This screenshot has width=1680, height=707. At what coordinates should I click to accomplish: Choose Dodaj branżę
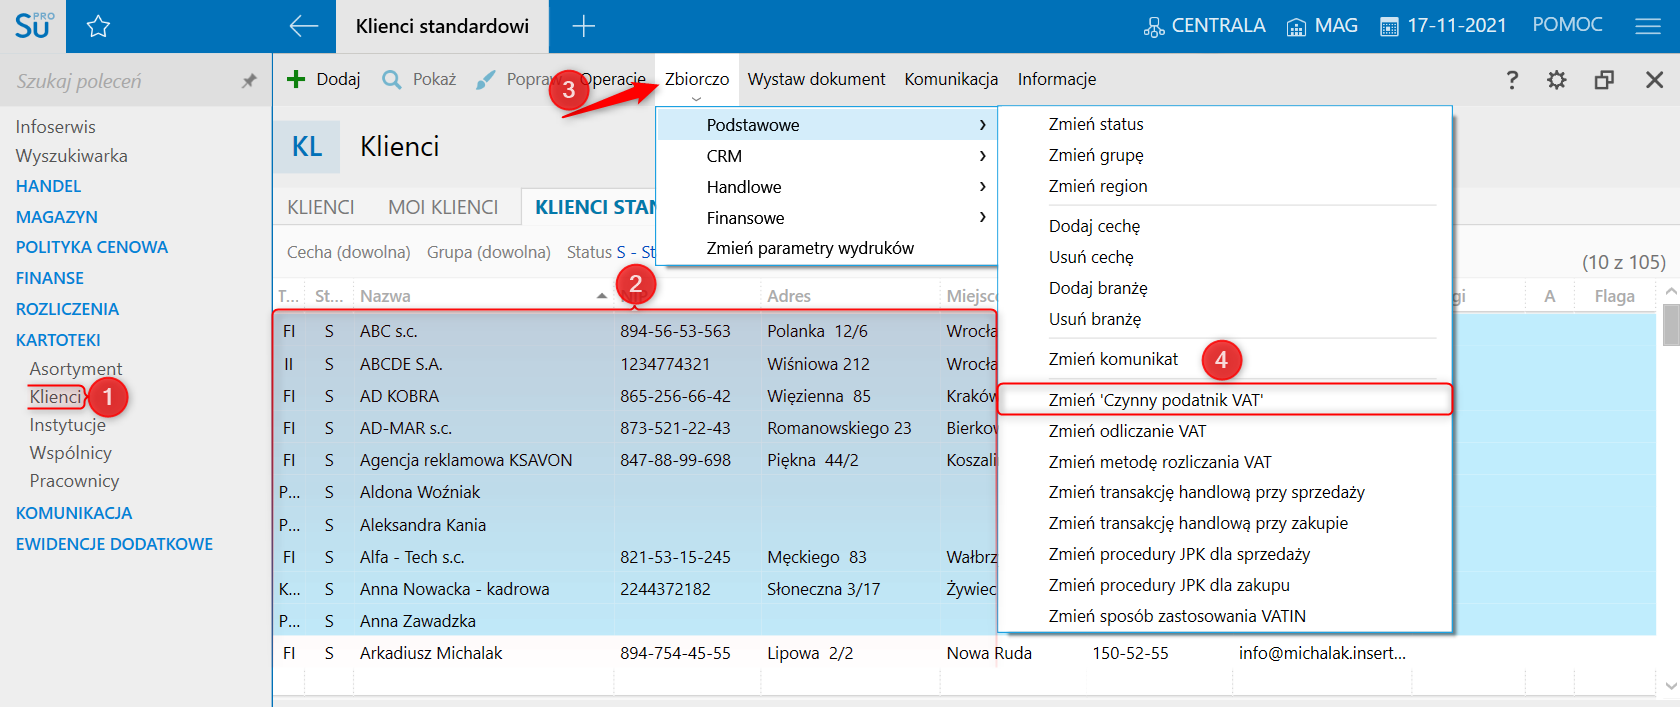pos(1098,288)
